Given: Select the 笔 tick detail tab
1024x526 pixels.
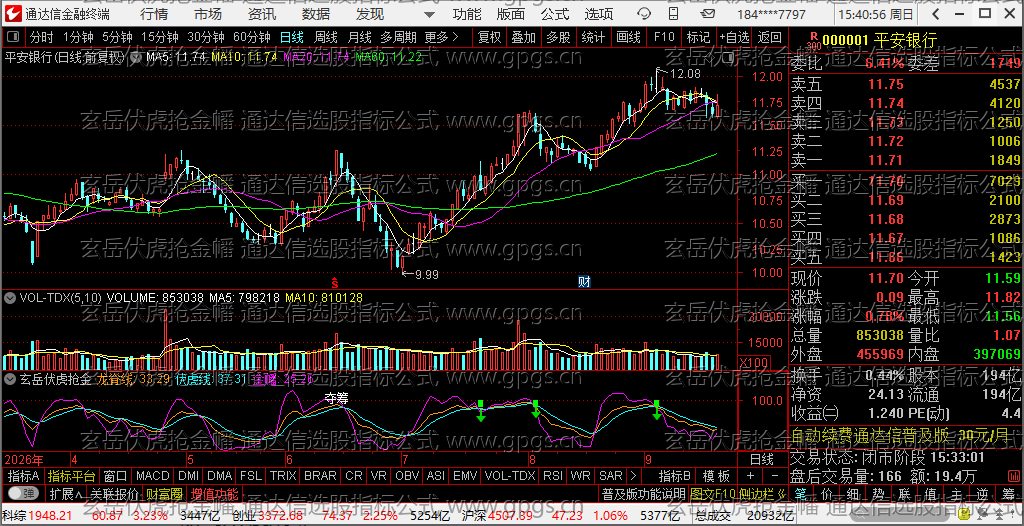Looking at the screenshot, I should [801, 493].
